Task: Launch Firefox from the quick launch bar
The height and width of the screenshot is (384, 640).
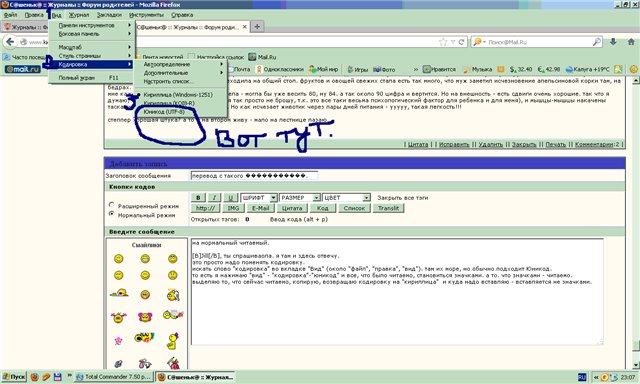Action: pos(35,377)
